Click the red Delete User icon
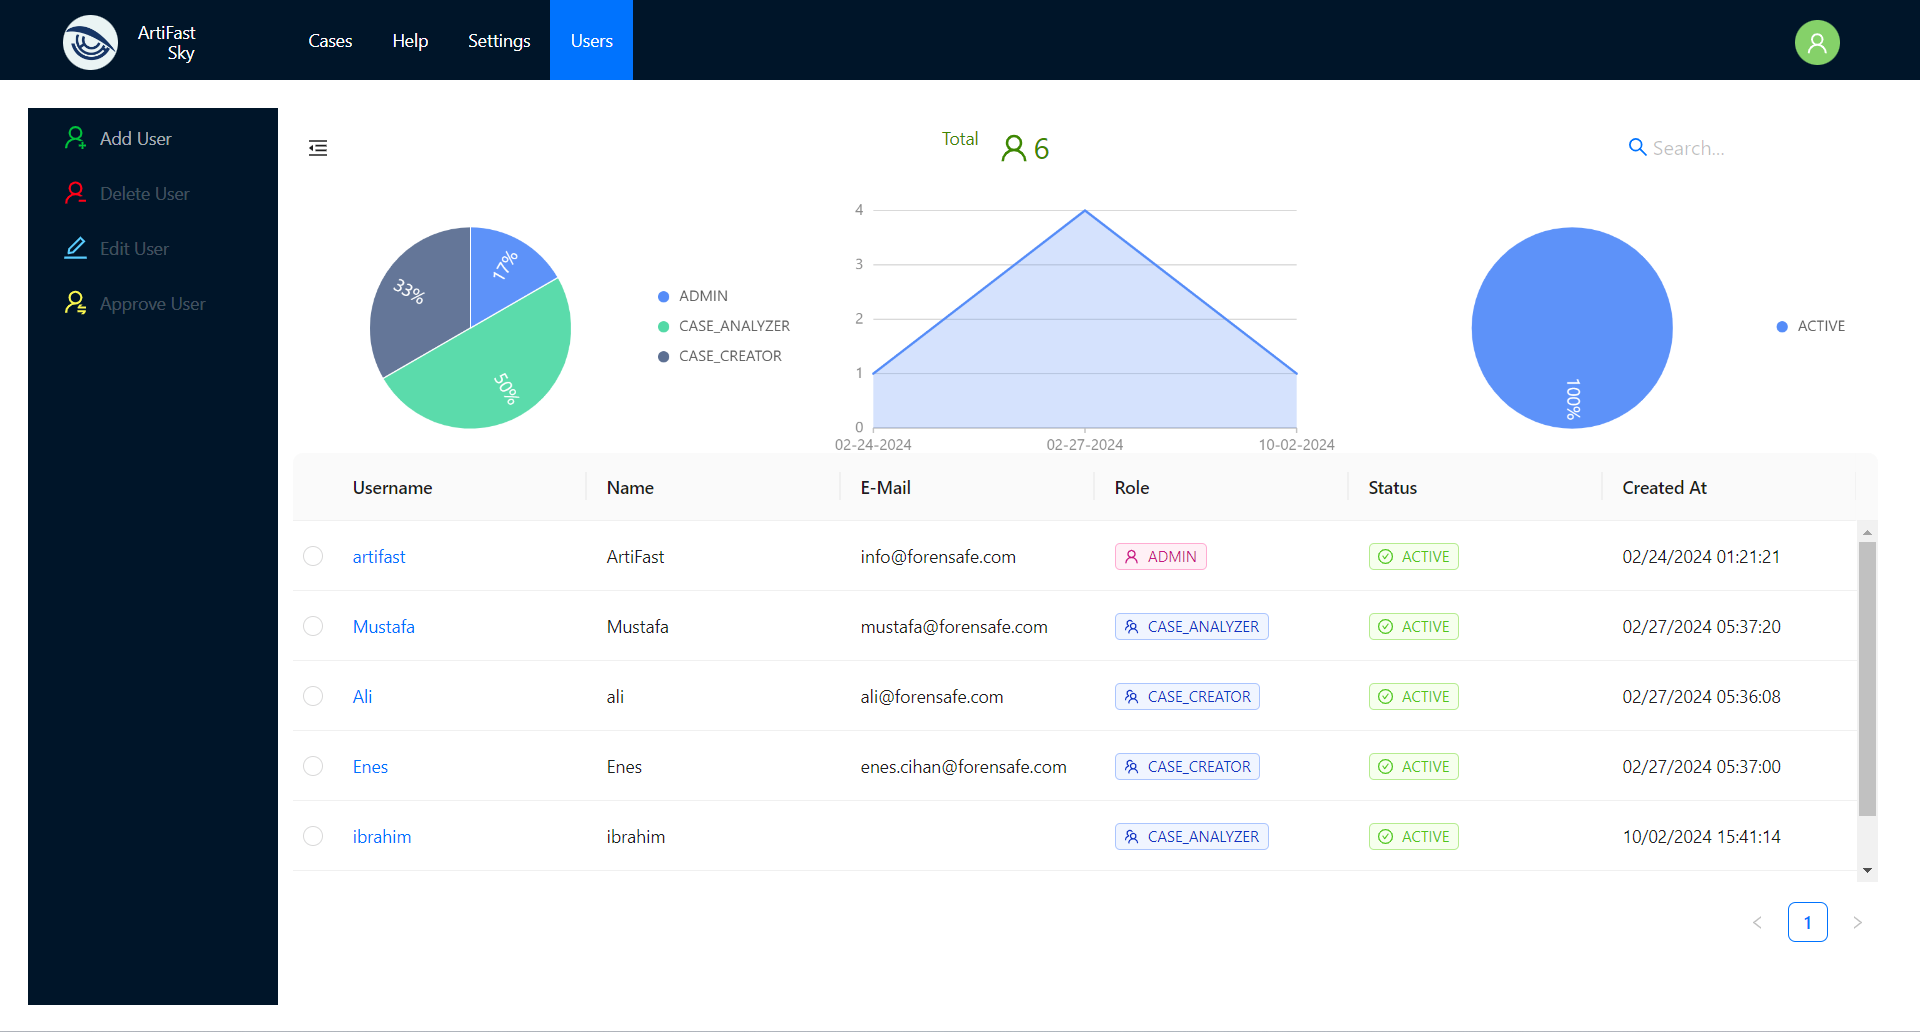1920x1032 pixels. [x=75, y=193]
